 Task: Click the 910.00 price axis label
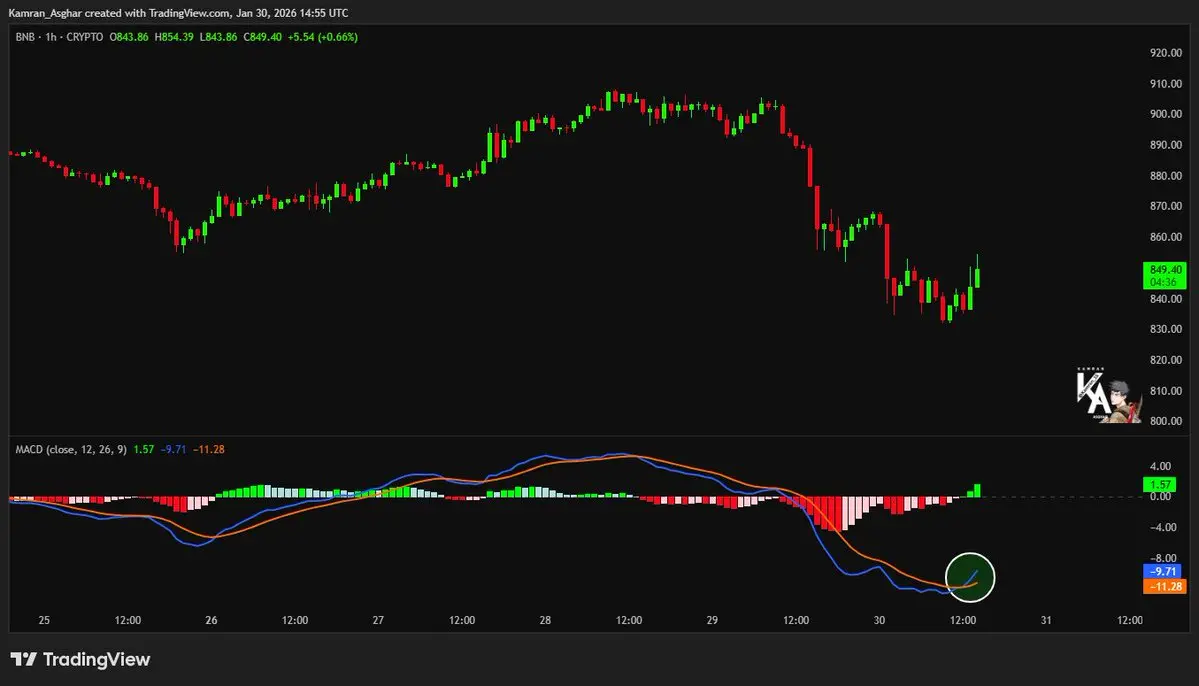pyautogui.click(x=1166, y=84)
